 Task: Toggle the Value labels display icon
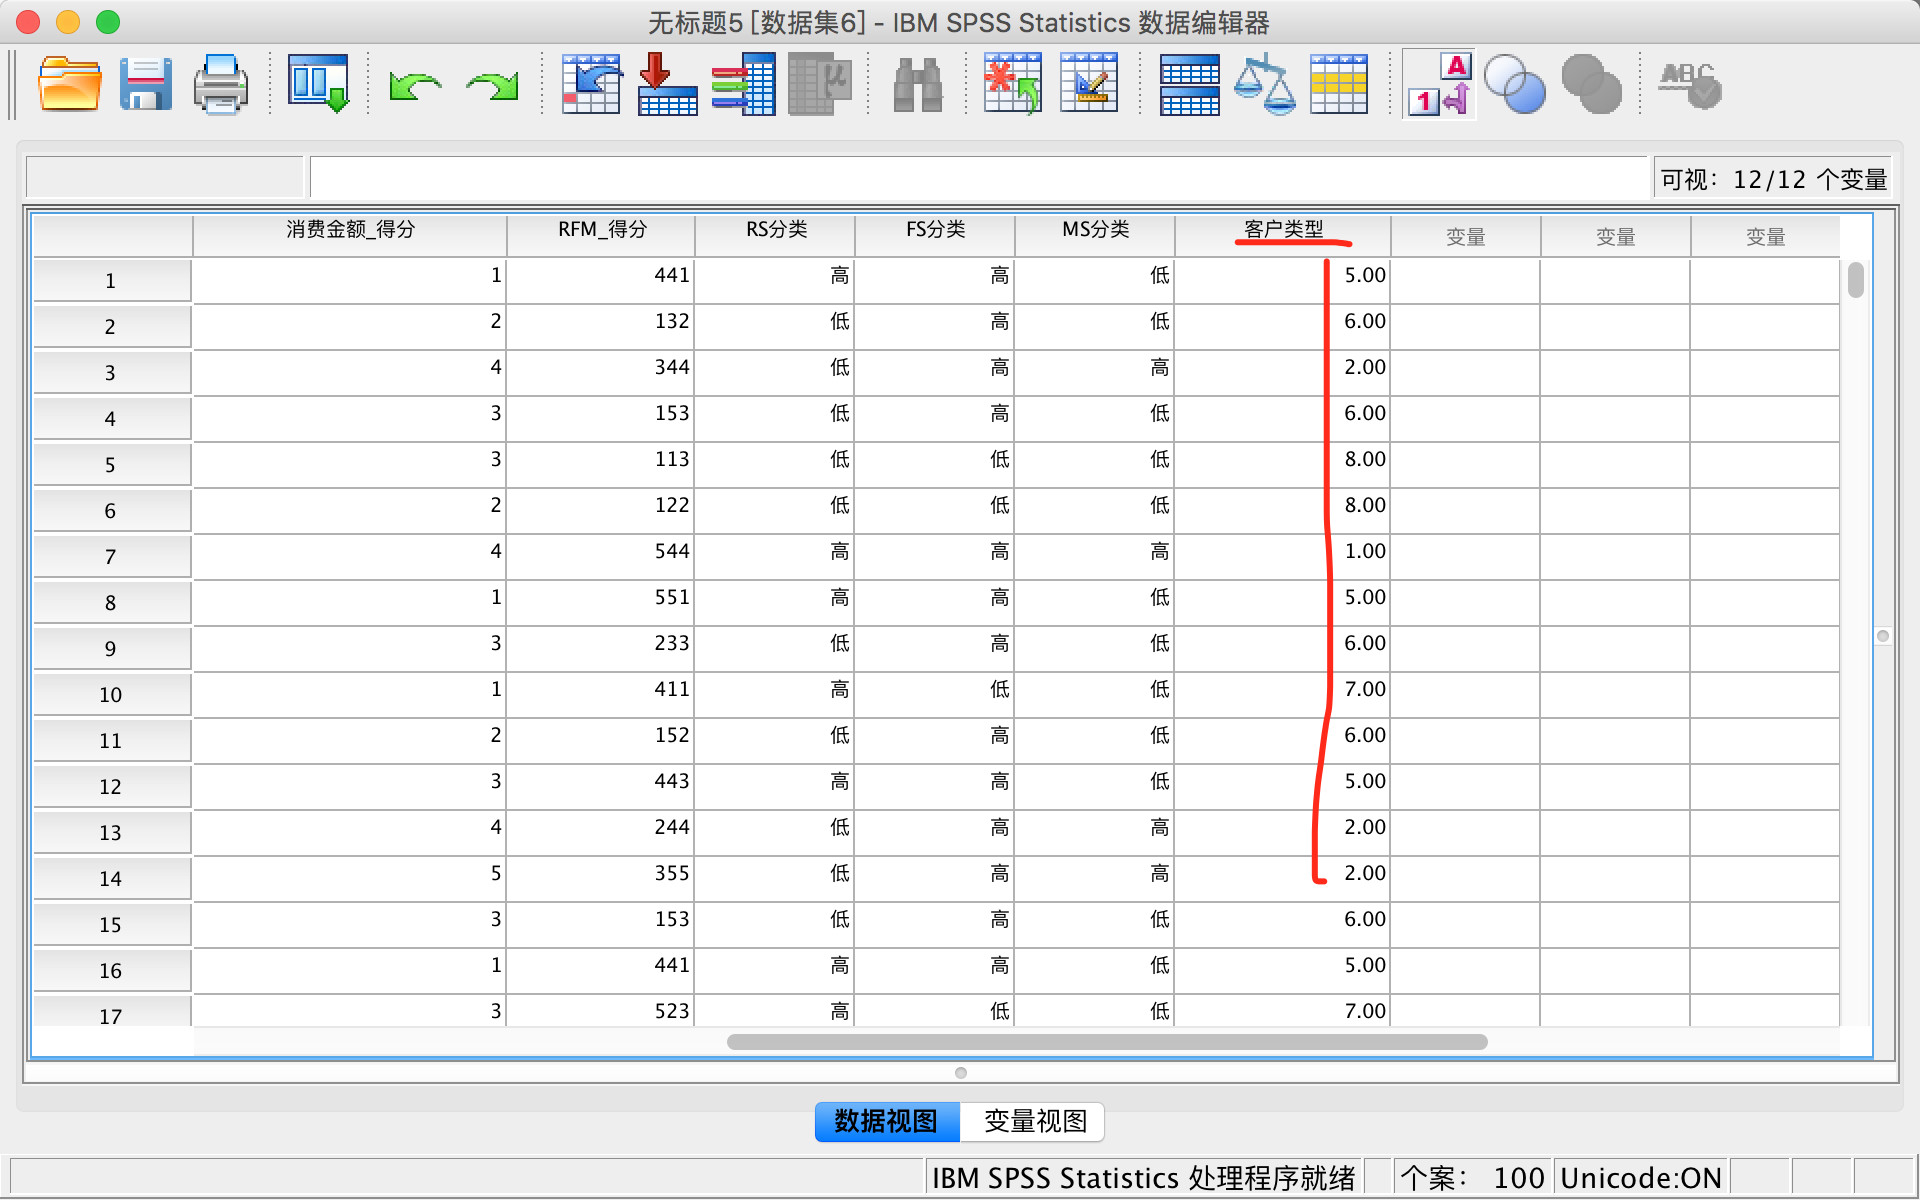coord(1439,84)
